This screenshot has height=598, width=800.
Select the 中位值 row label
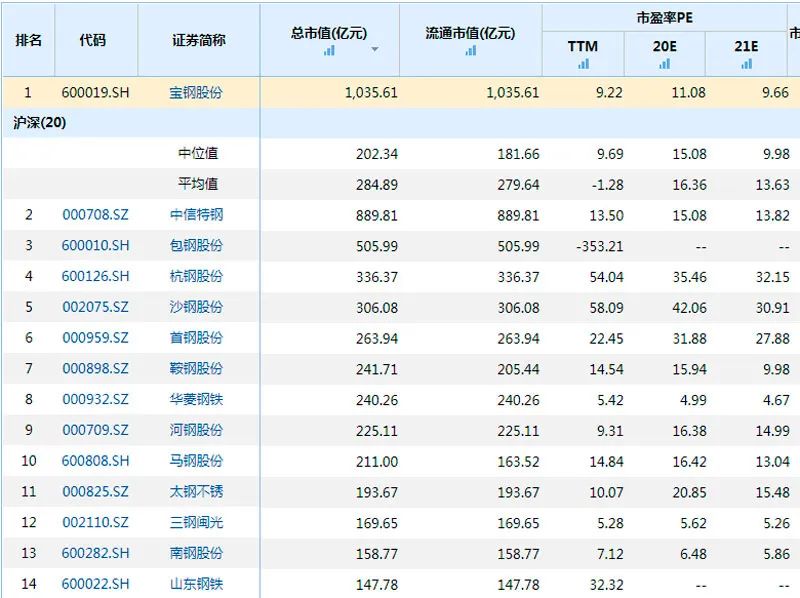coord(198,153)
